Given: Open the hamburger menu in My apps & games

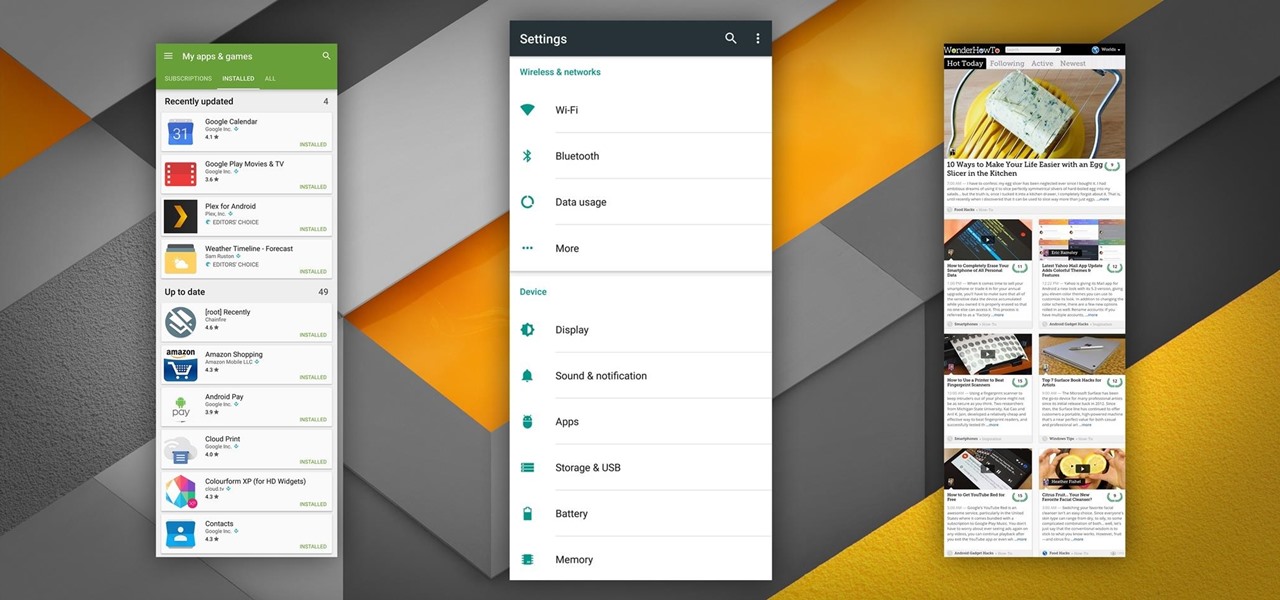Looking at the screenshot, I should click(168, 56).
